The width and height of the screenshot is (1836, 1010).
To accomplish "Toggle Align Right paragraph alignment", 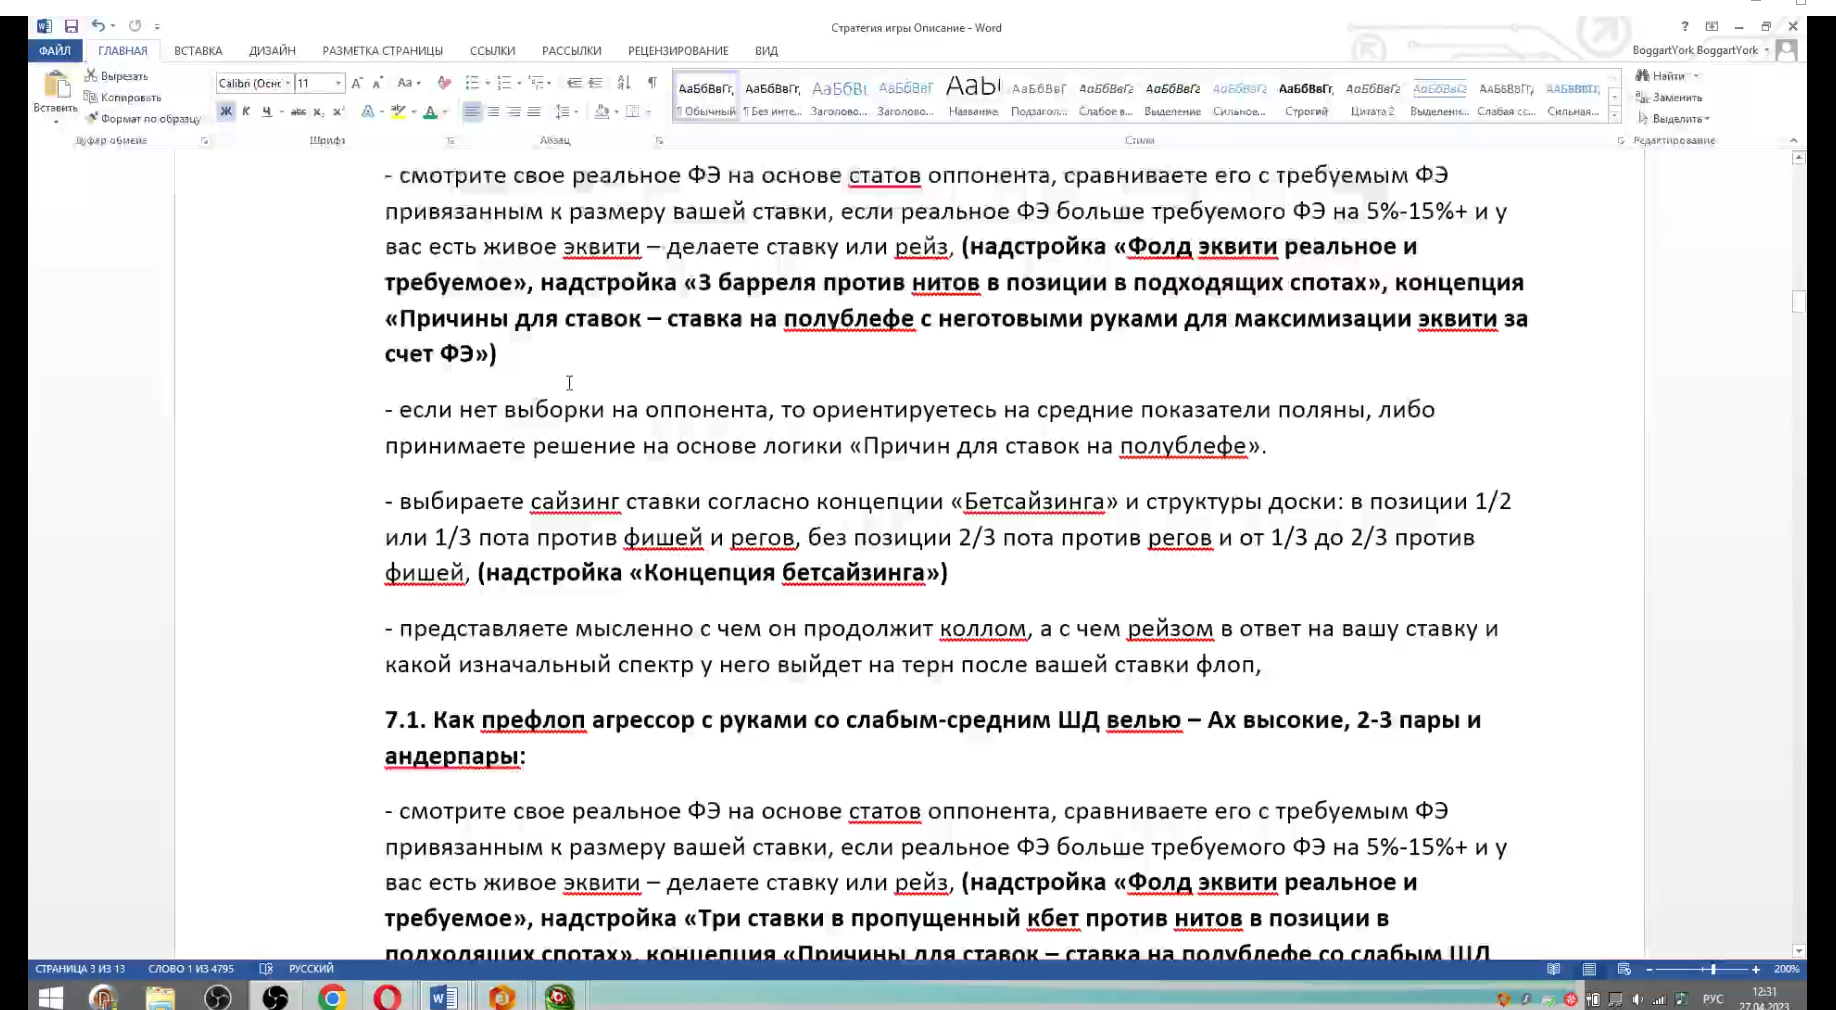I will (513, 111).
